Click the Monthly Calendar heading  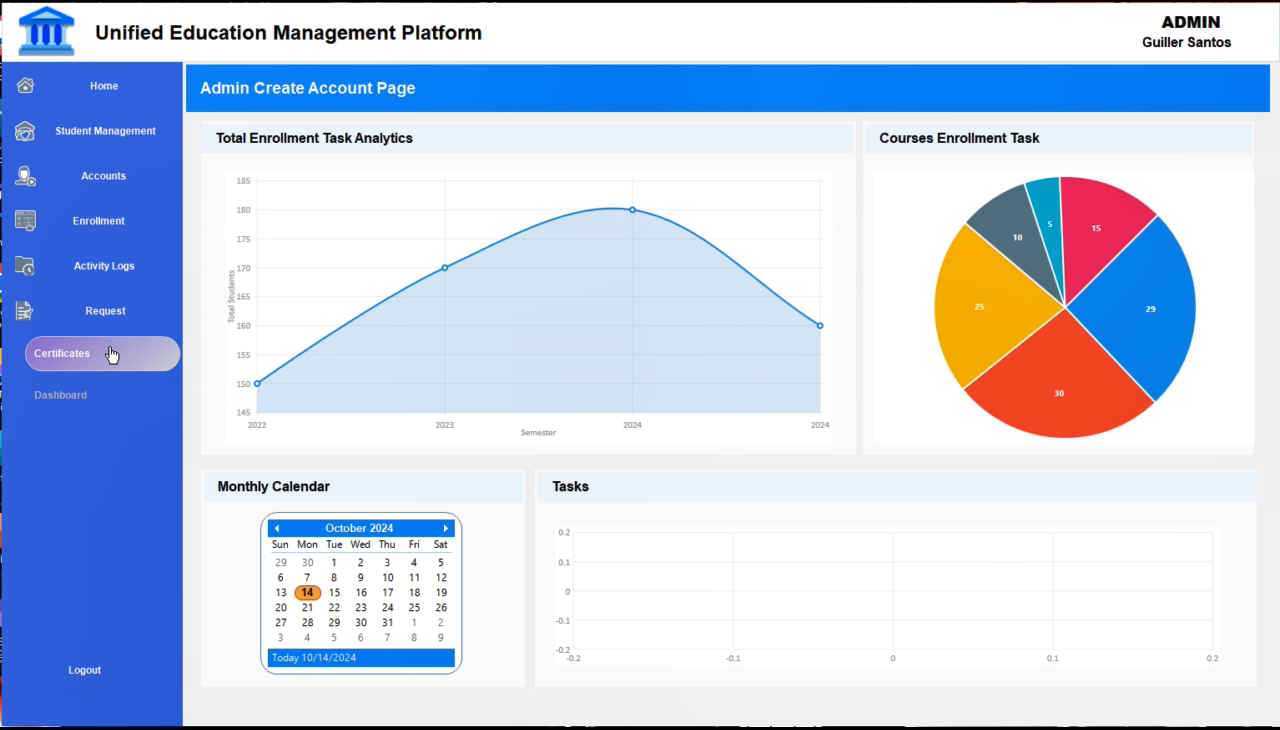click(x=273, y=486)
